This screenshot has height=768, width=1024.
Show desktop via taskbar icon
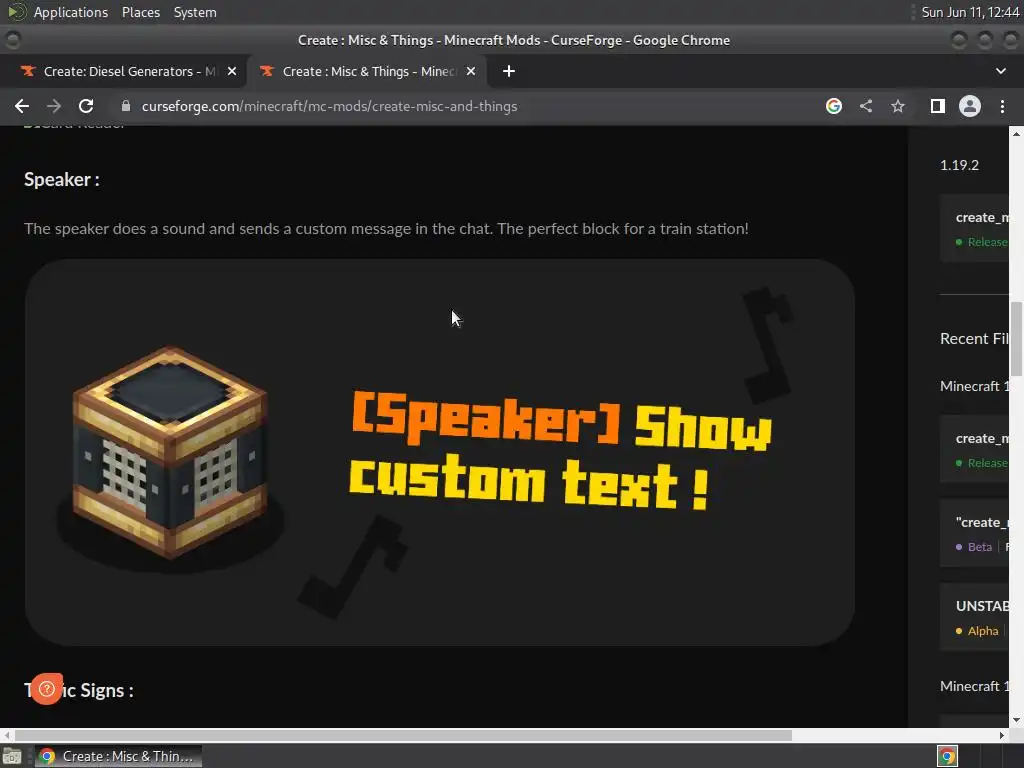[x=12, y=757]
